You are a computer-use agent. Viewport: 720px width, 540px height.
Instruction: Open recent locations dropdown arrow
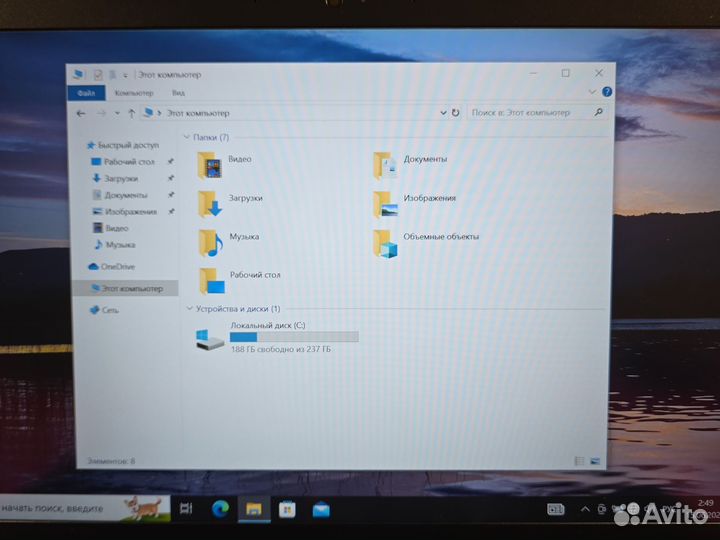117,113
